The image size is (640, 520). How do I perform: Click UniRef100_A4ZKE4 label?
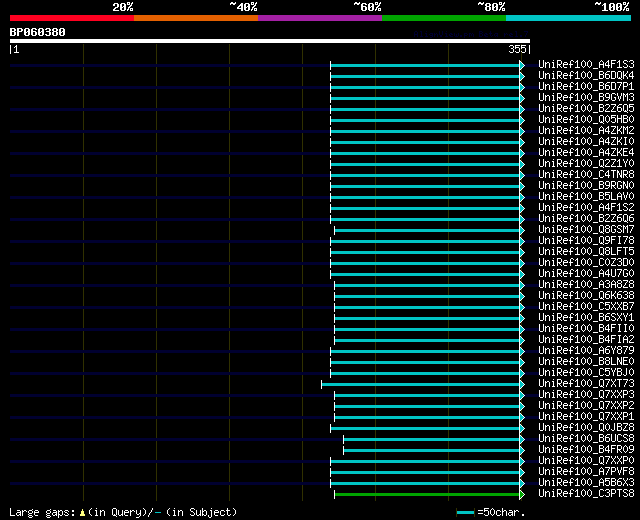586,153
